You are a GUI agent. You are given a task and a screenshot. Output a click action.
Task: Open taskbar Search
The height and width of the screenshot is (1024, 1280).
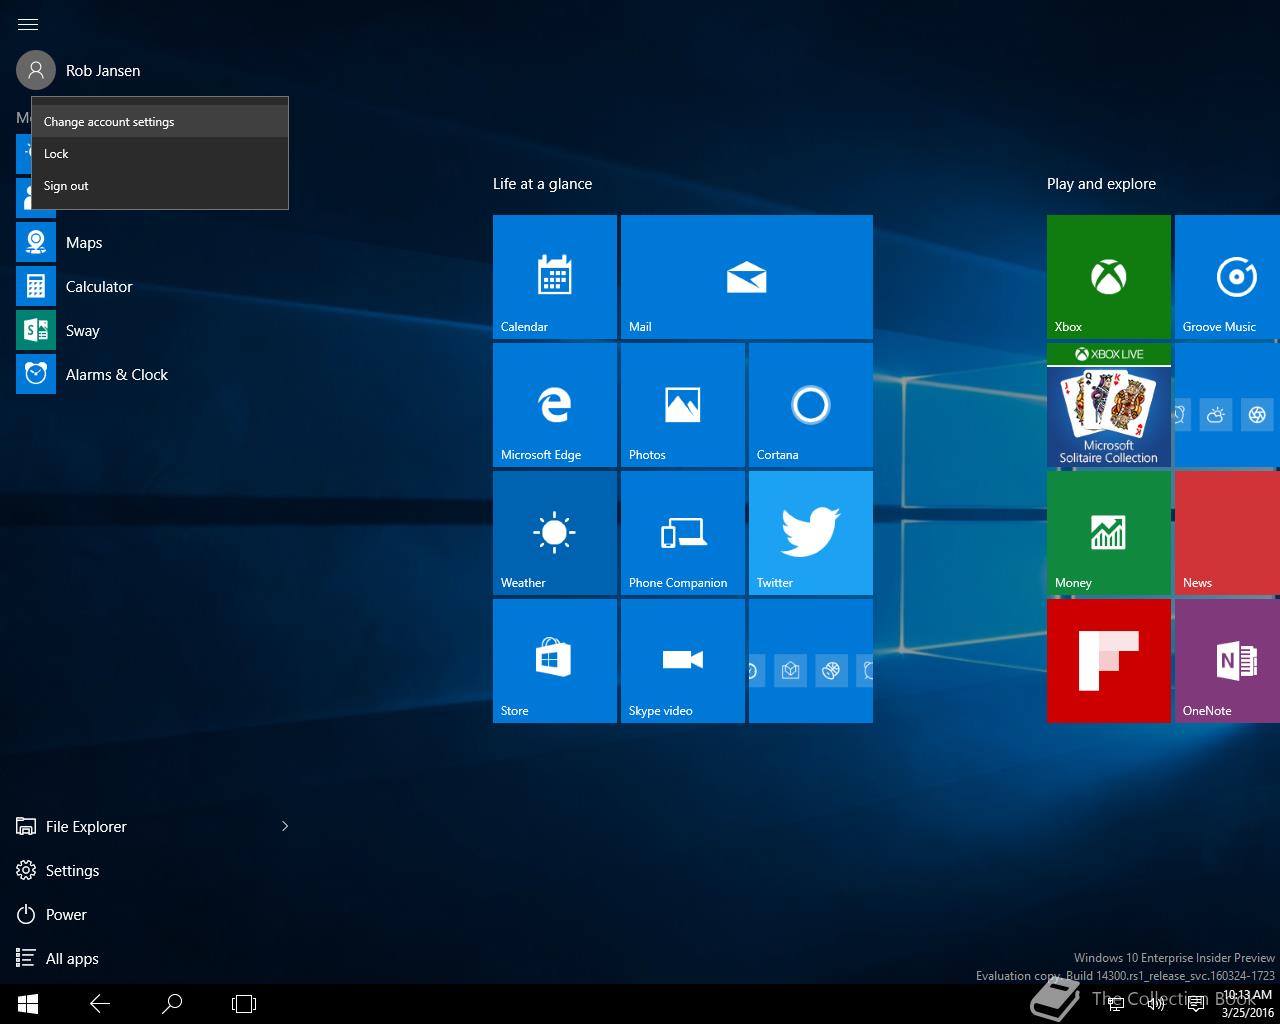[x=172, y=1004]
